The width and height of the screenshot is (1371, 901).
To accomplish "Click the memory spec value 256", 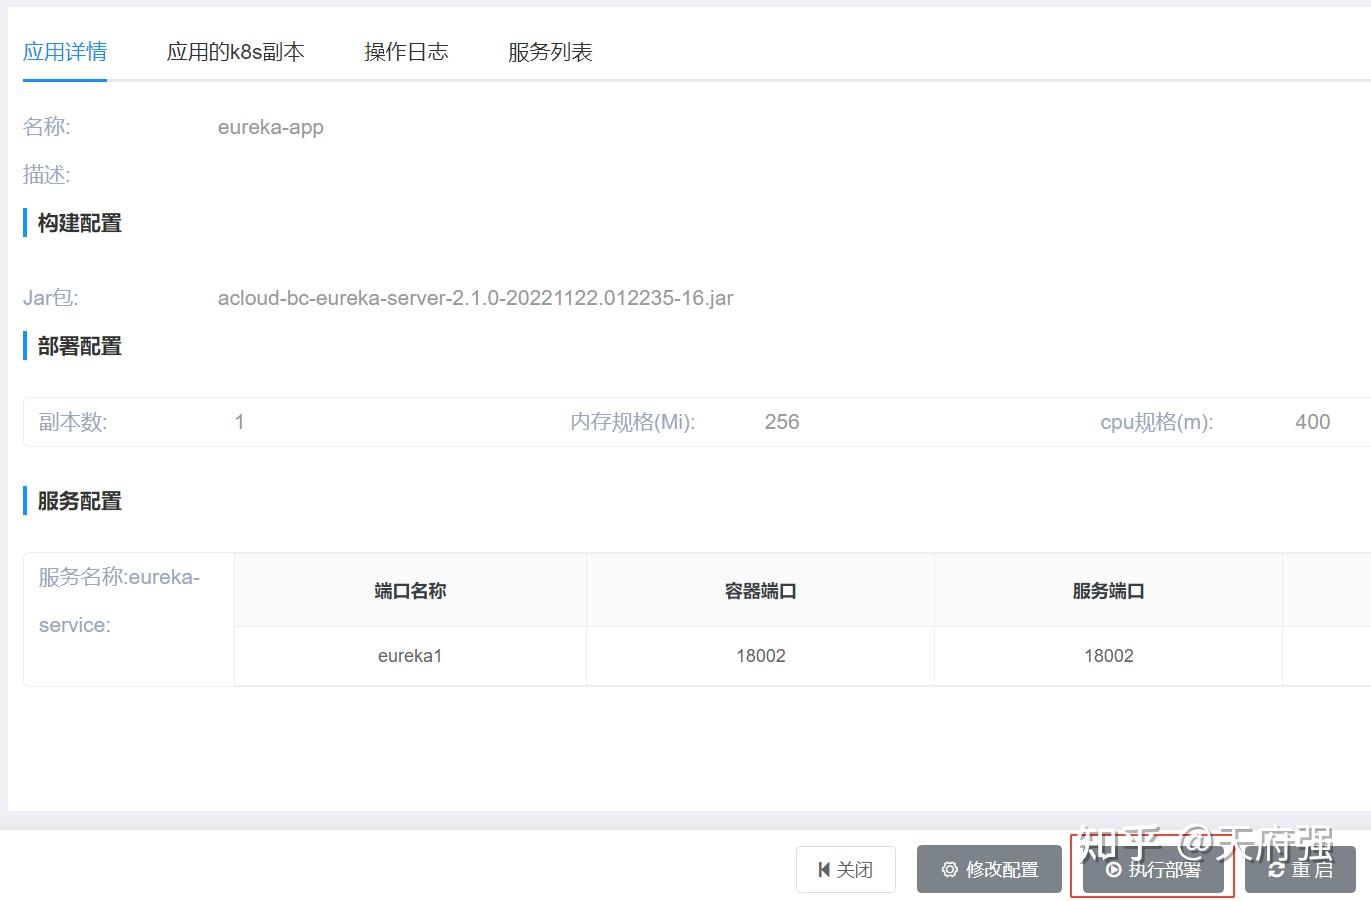I will click(x=781, y=421).
